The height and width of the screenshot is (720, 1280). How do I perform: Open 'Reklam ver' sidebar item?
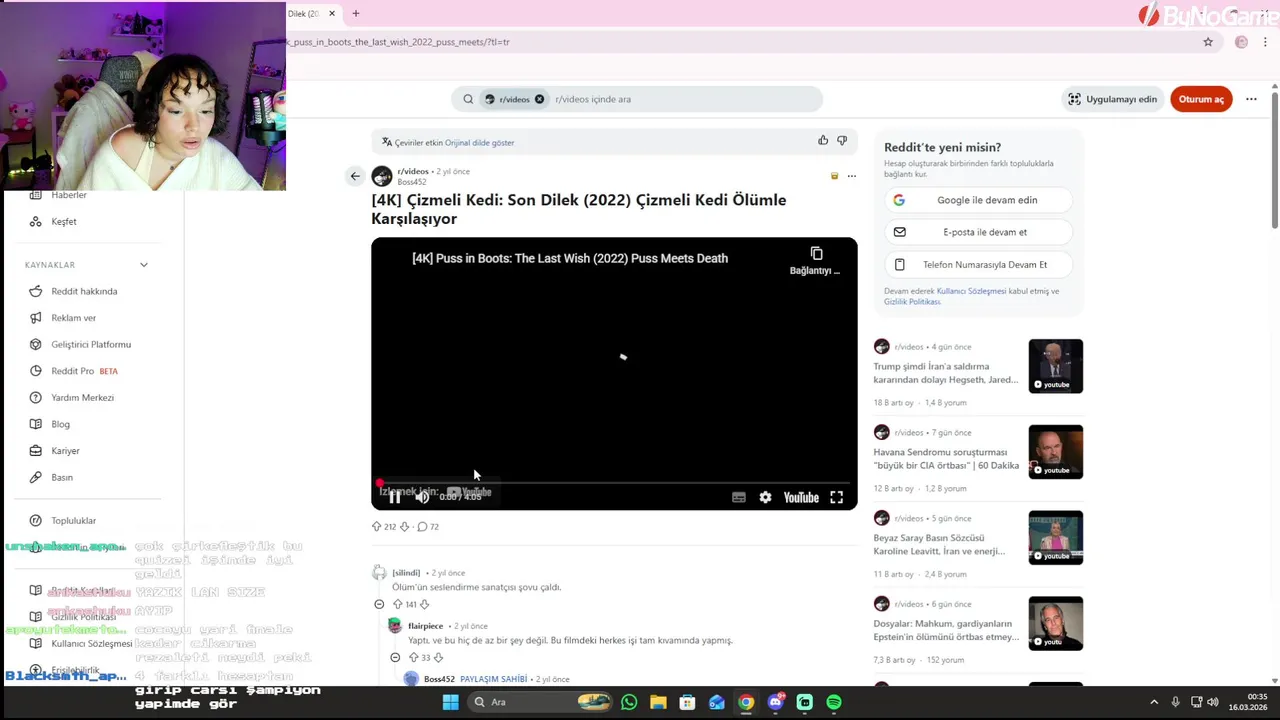(x=73, y=318)
